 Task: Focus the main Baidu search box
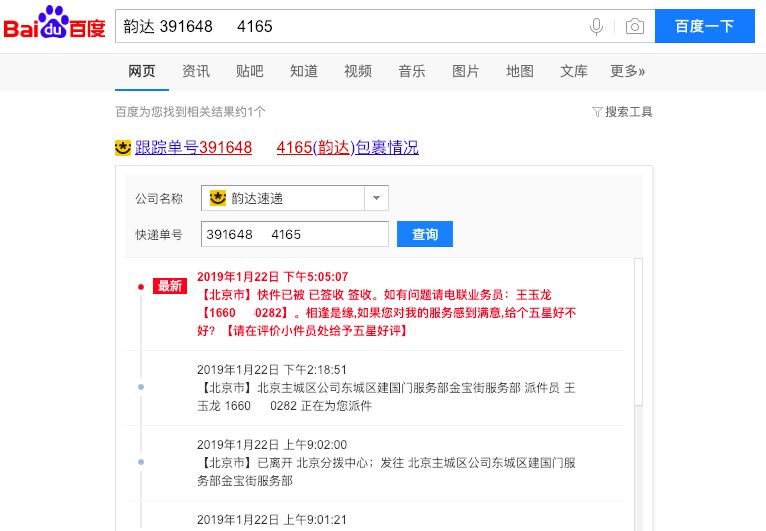351,26
